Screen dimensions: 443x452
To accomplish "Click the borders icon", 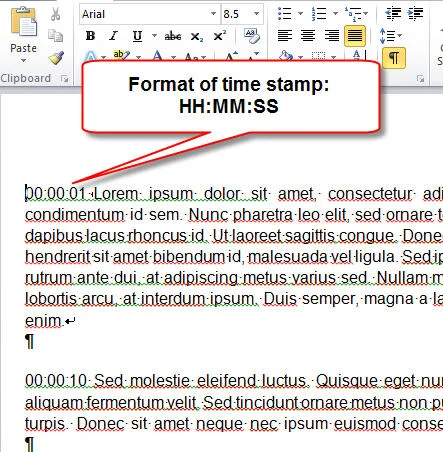I will [x=318, y=55].
